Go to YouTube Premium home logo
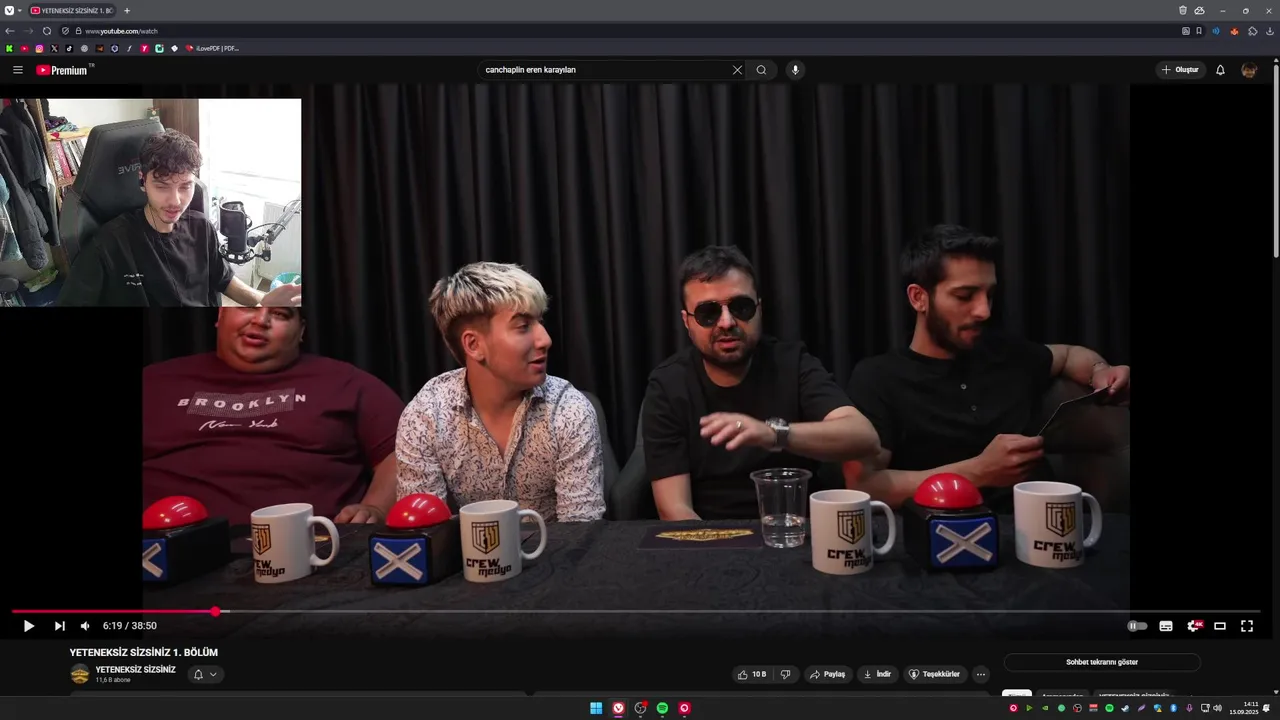The height and width of the screenshot is (720, 1280). 63,70
